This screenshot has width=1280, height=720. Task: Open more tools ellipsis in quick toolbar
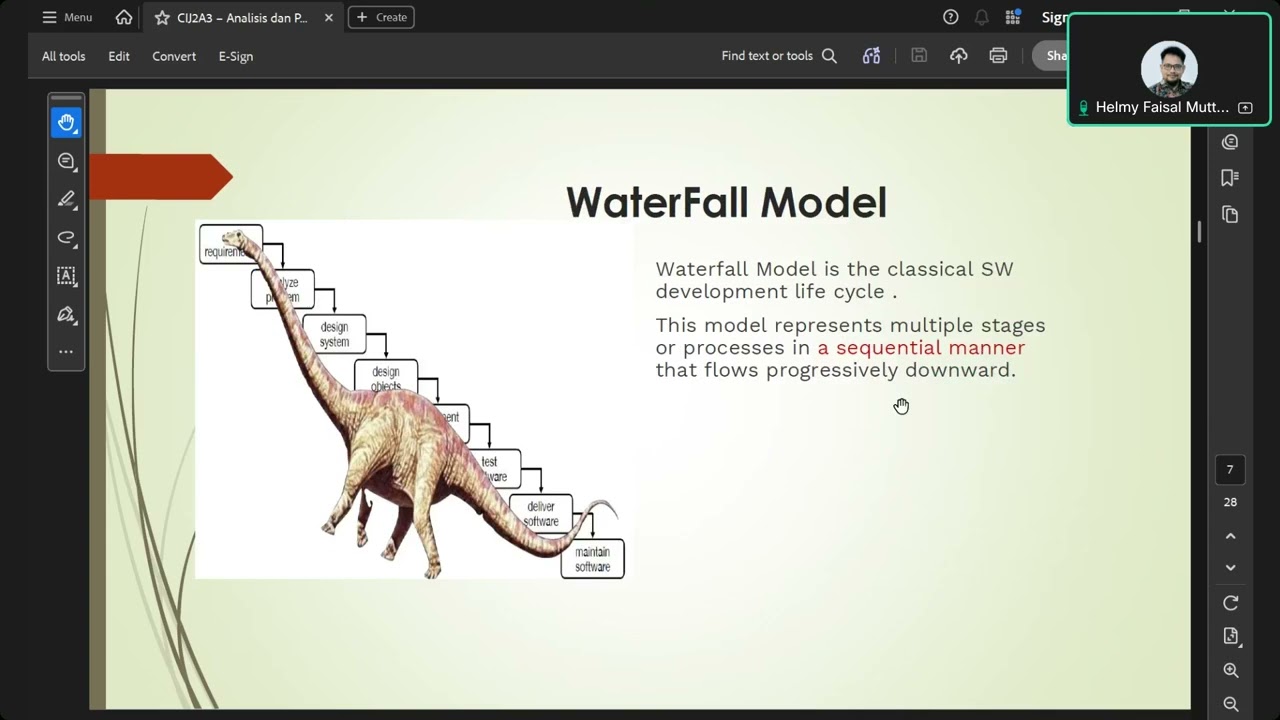66,352
